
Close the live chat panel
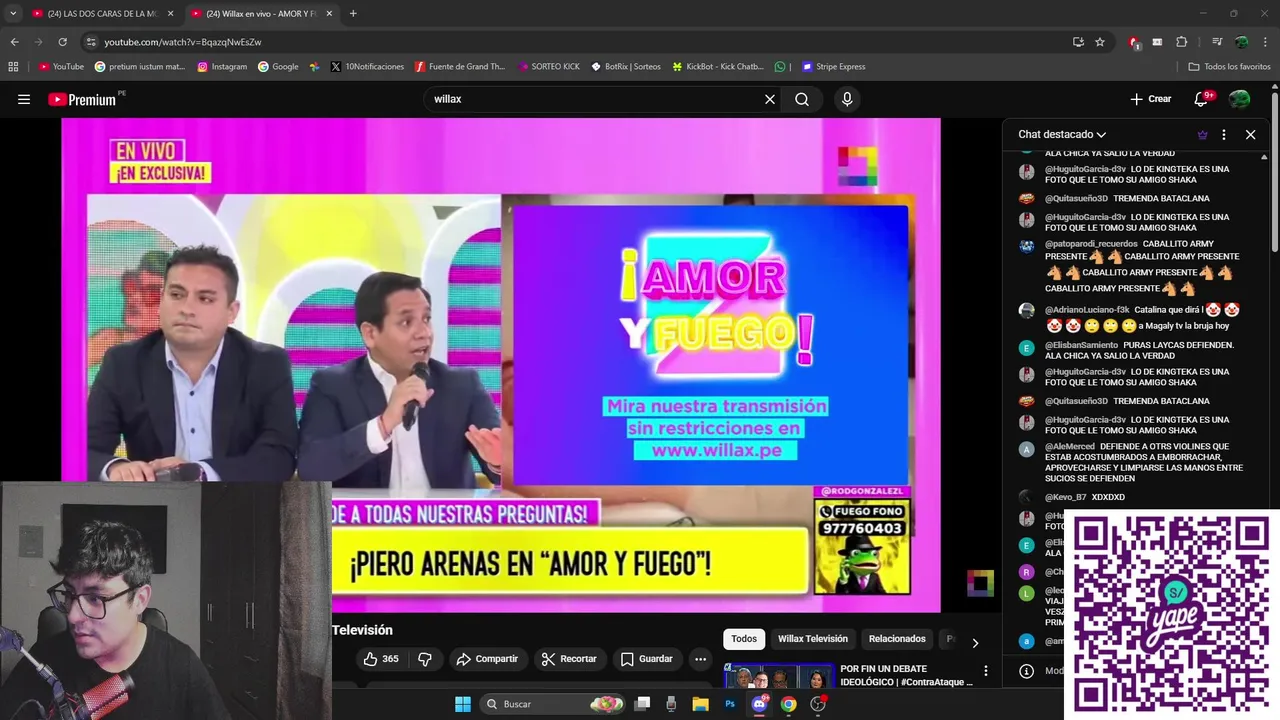click(x=1250, y=134)
